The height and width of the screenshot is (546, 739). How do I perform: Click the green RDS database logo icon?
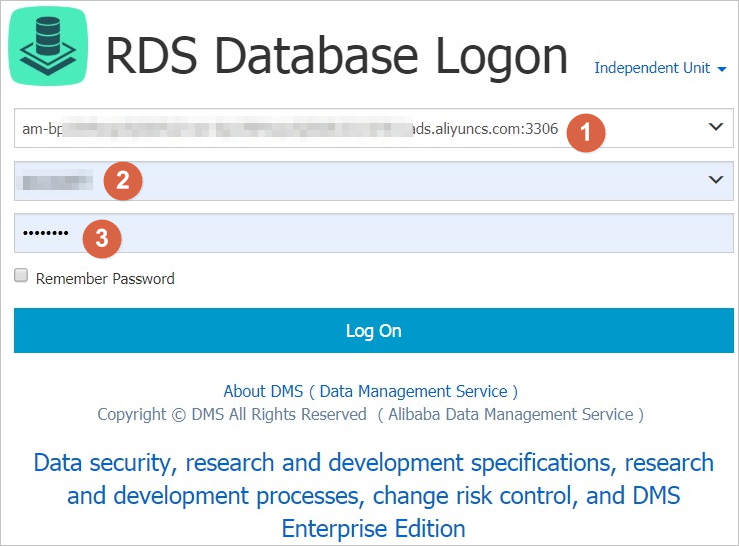click(48, 46)
